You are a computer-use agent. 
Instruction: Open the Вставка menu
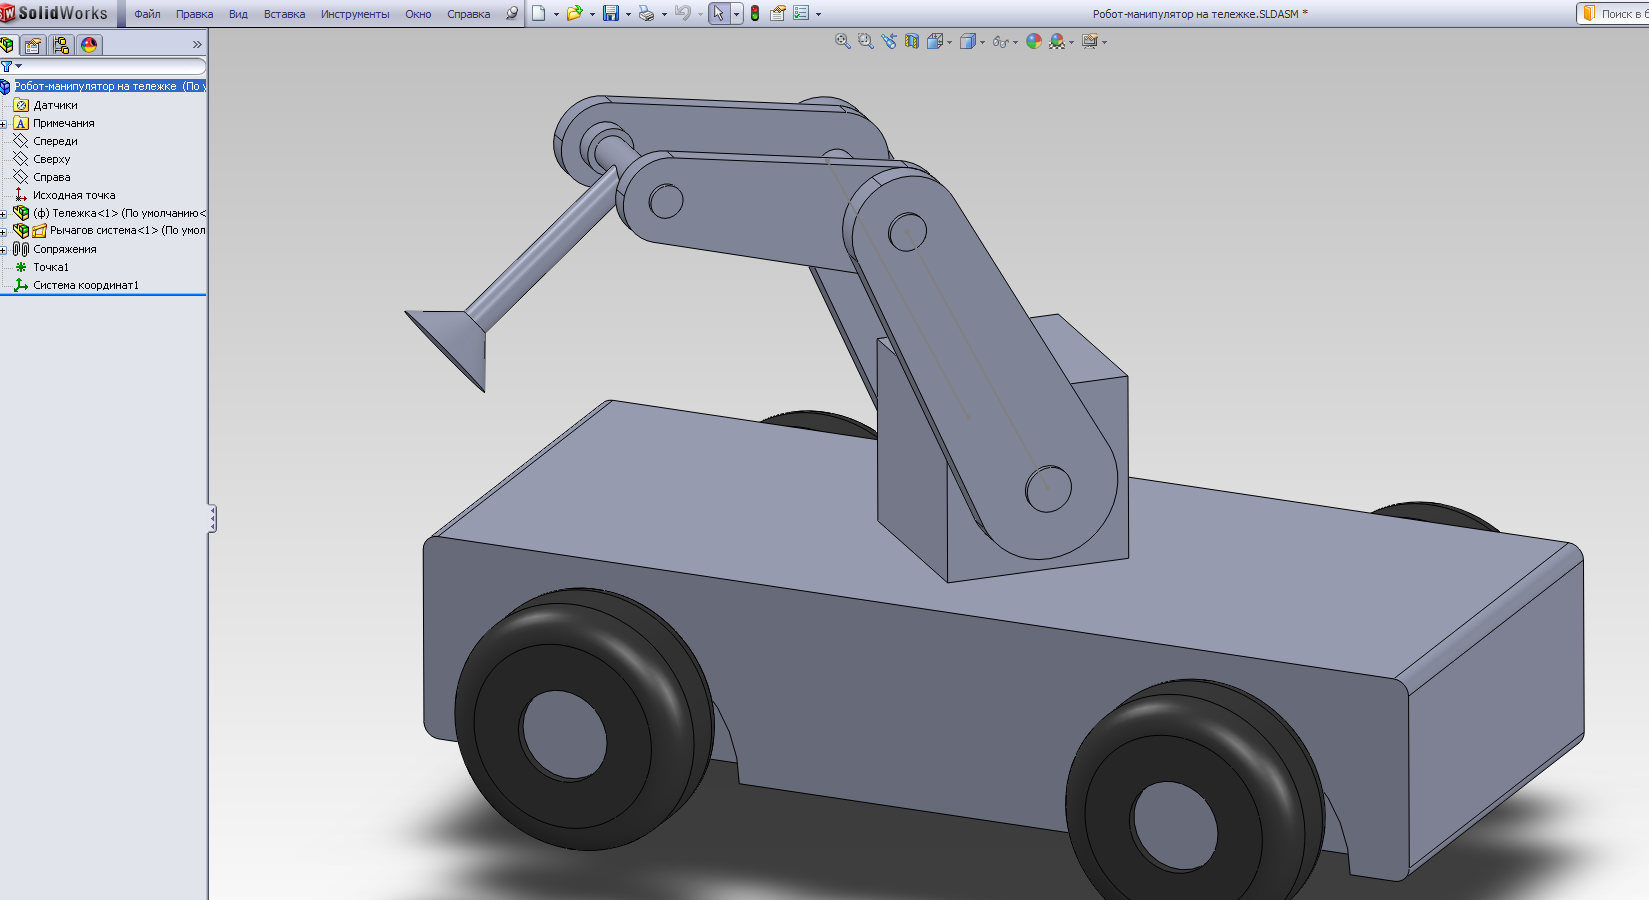[x=284, y=14]
